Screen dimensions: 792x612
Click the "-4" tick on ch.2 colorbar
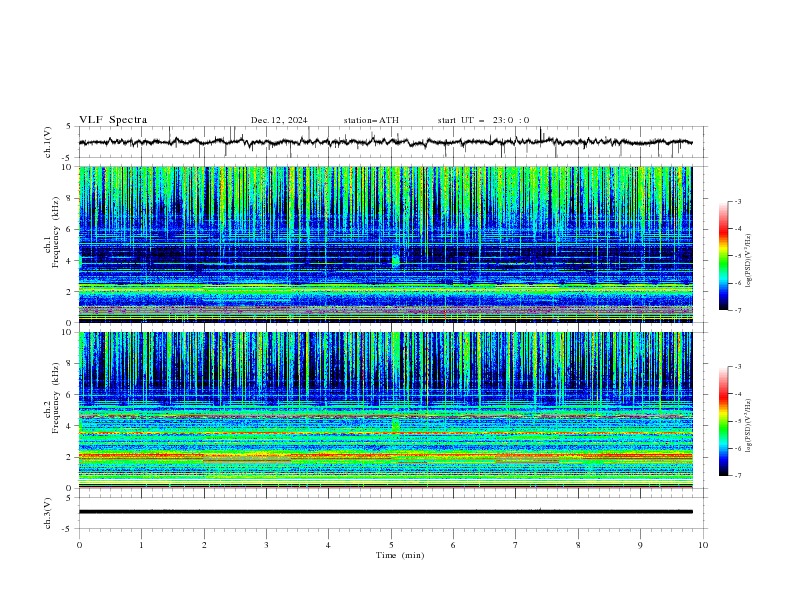737,394
